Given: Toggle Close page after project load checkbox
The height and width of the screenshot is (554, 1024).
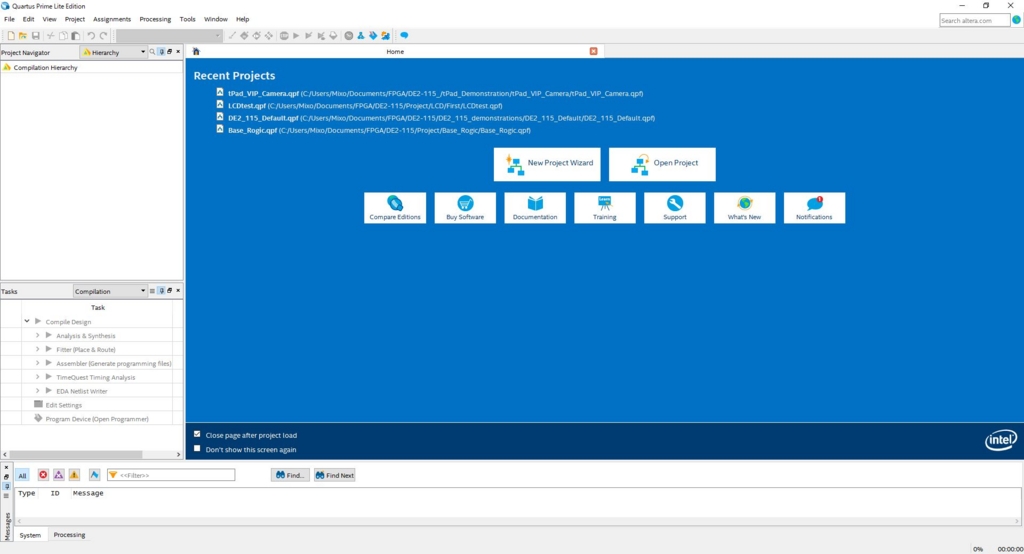Looking at the screenshot, I should tap(197, 434).
